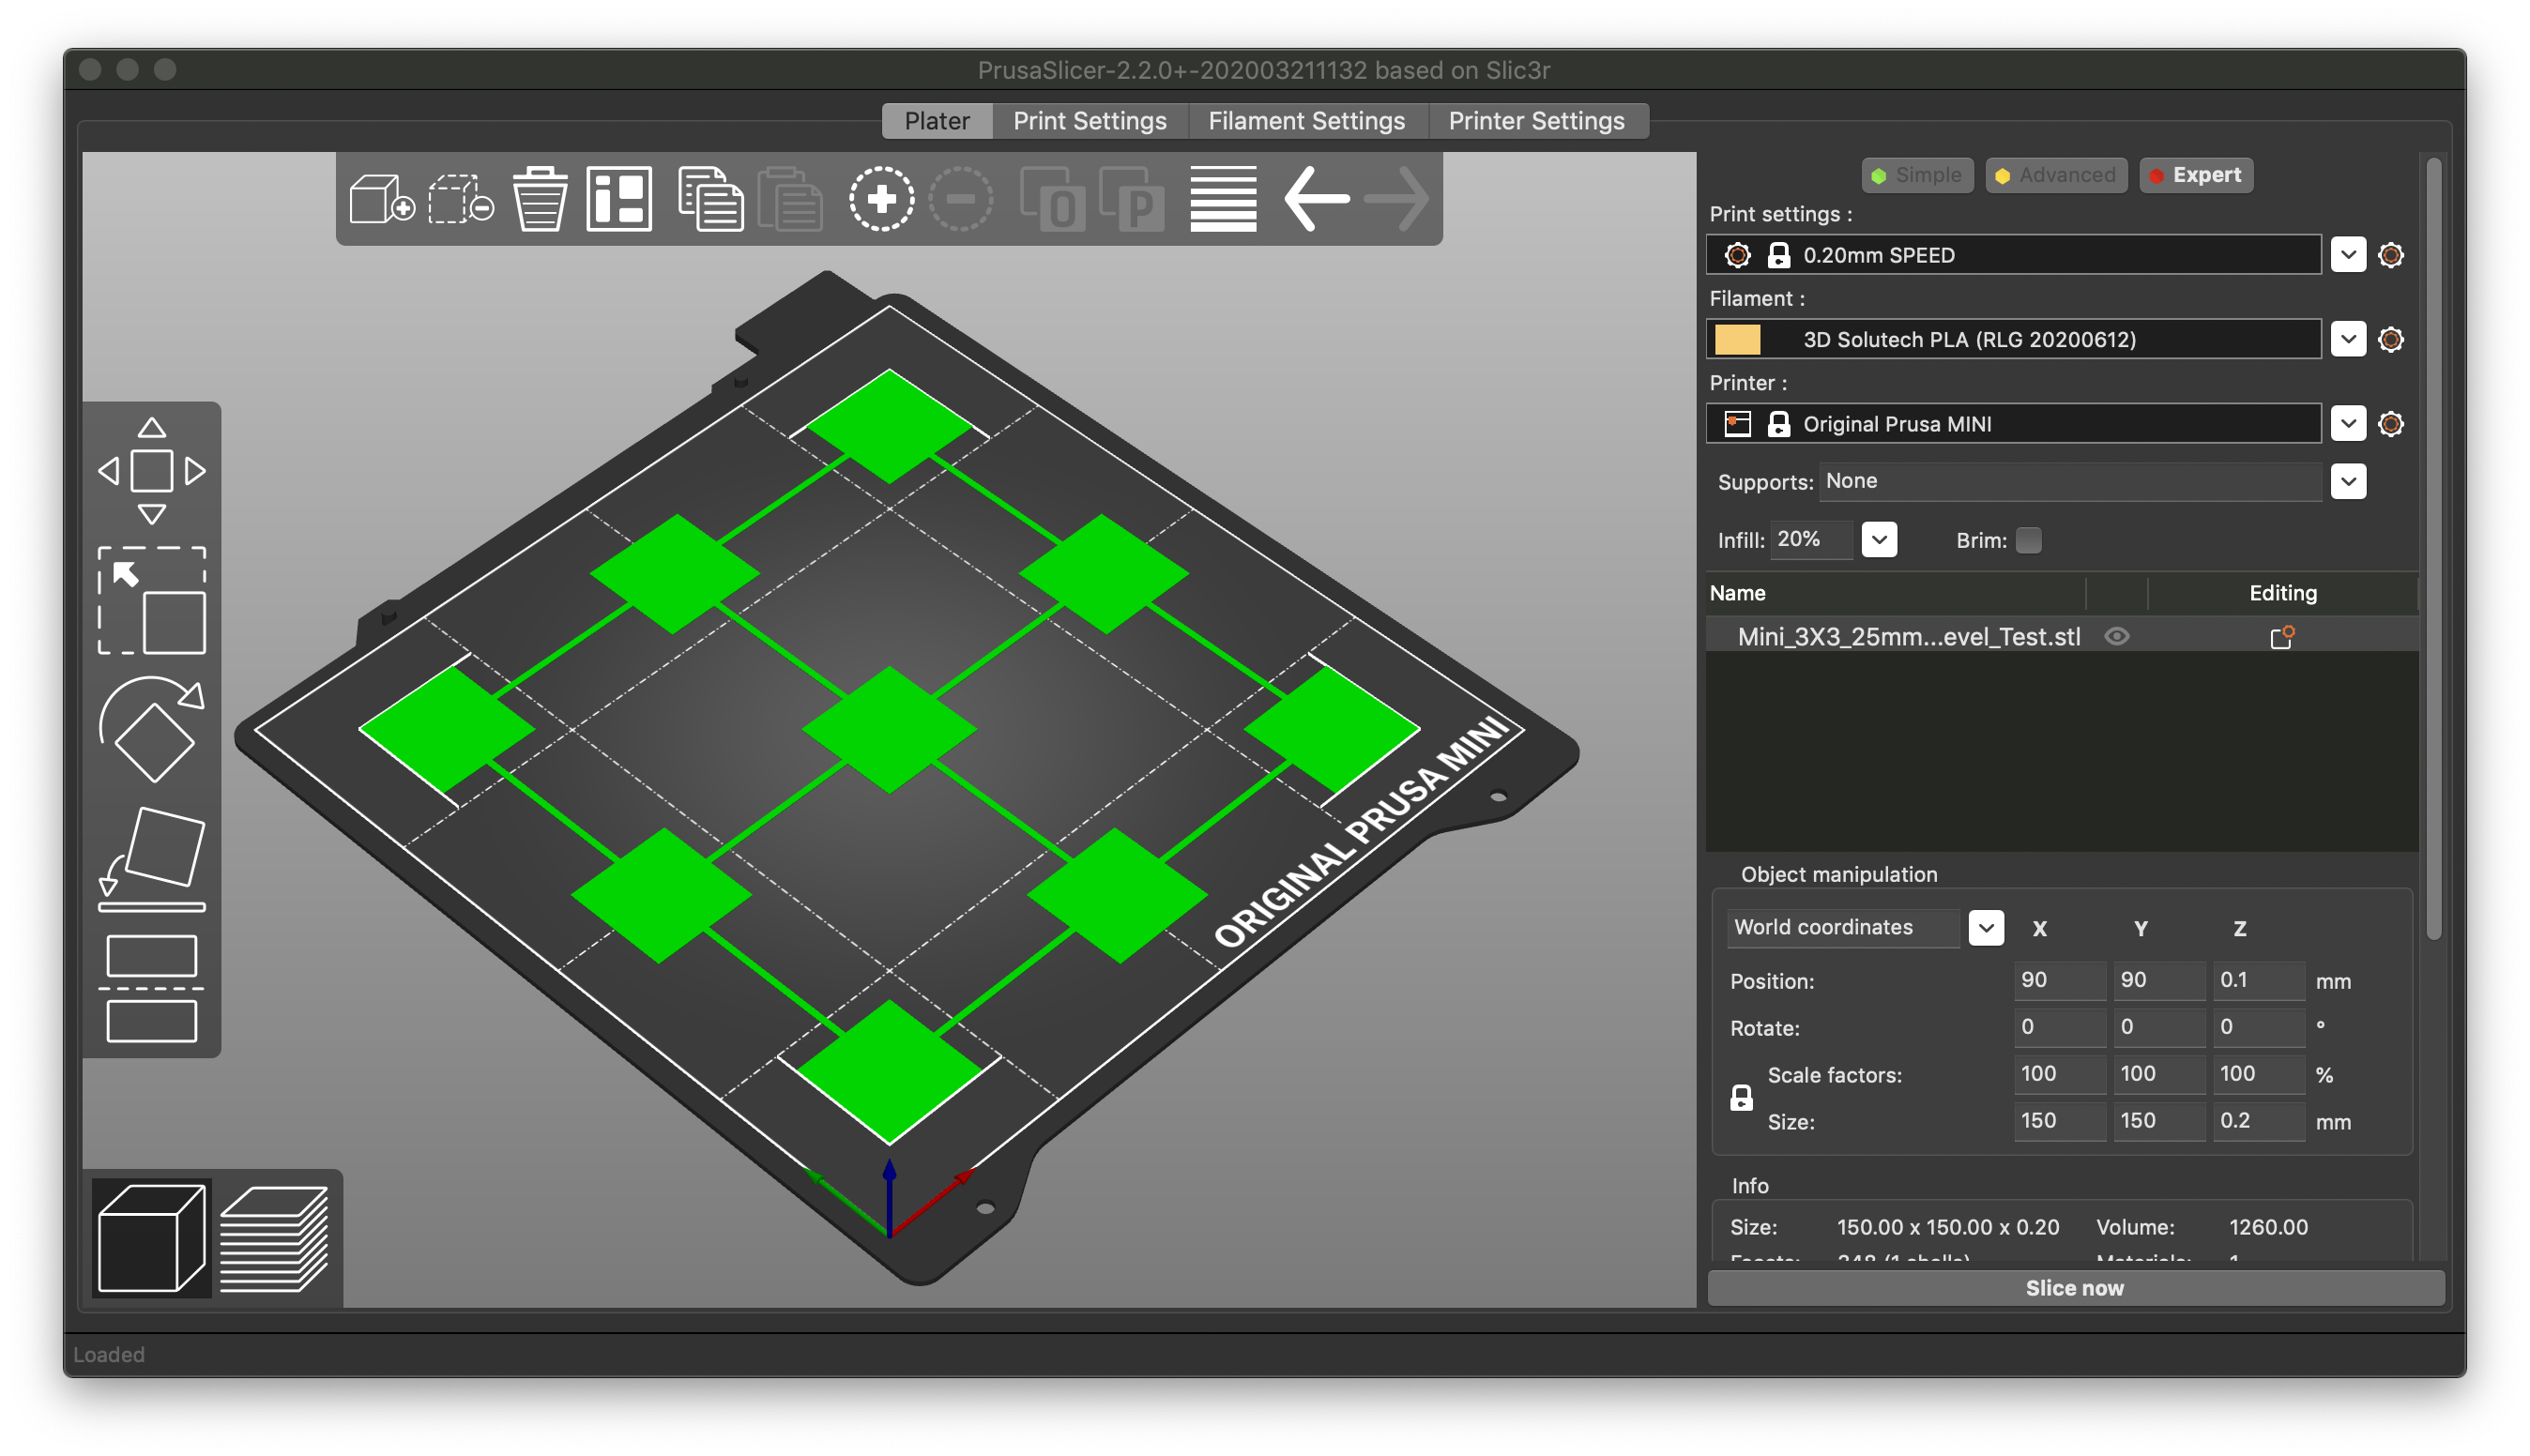Viewport: 2530px width, 1456px height.
Task: Remove an instance with the minus icon
Action: tap(961, 199)
